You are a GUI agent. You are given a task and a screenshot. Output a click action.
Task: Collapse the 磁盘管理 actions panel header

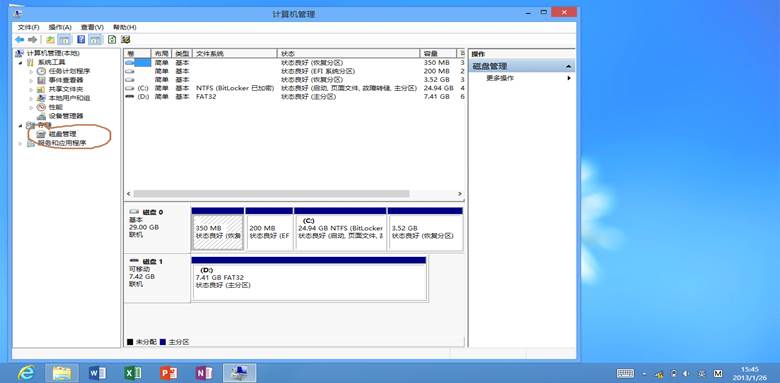tap(568, 67)
